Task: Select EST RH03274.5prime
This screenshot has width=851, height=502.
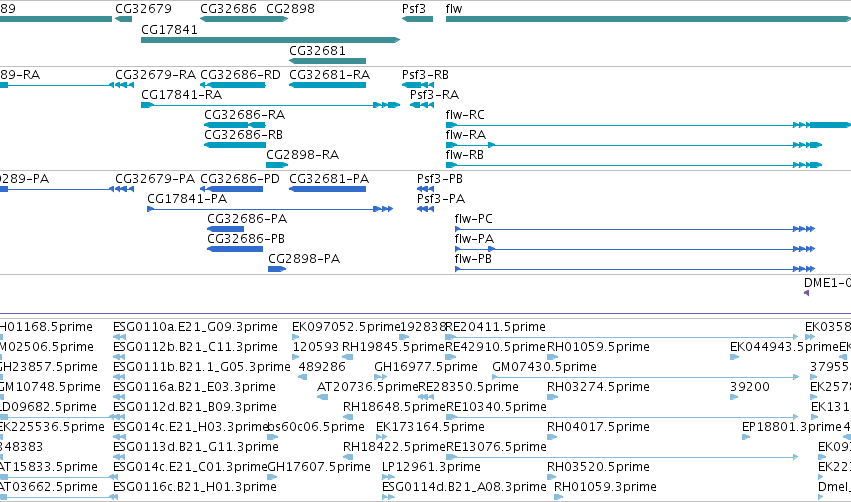Action: 598,387
